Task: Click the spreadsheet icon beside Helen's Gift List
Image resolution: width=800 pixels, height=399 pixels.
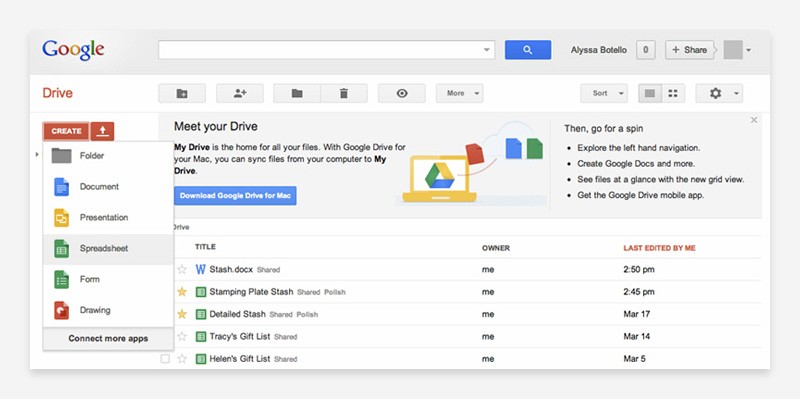Action: click(201, 359)
